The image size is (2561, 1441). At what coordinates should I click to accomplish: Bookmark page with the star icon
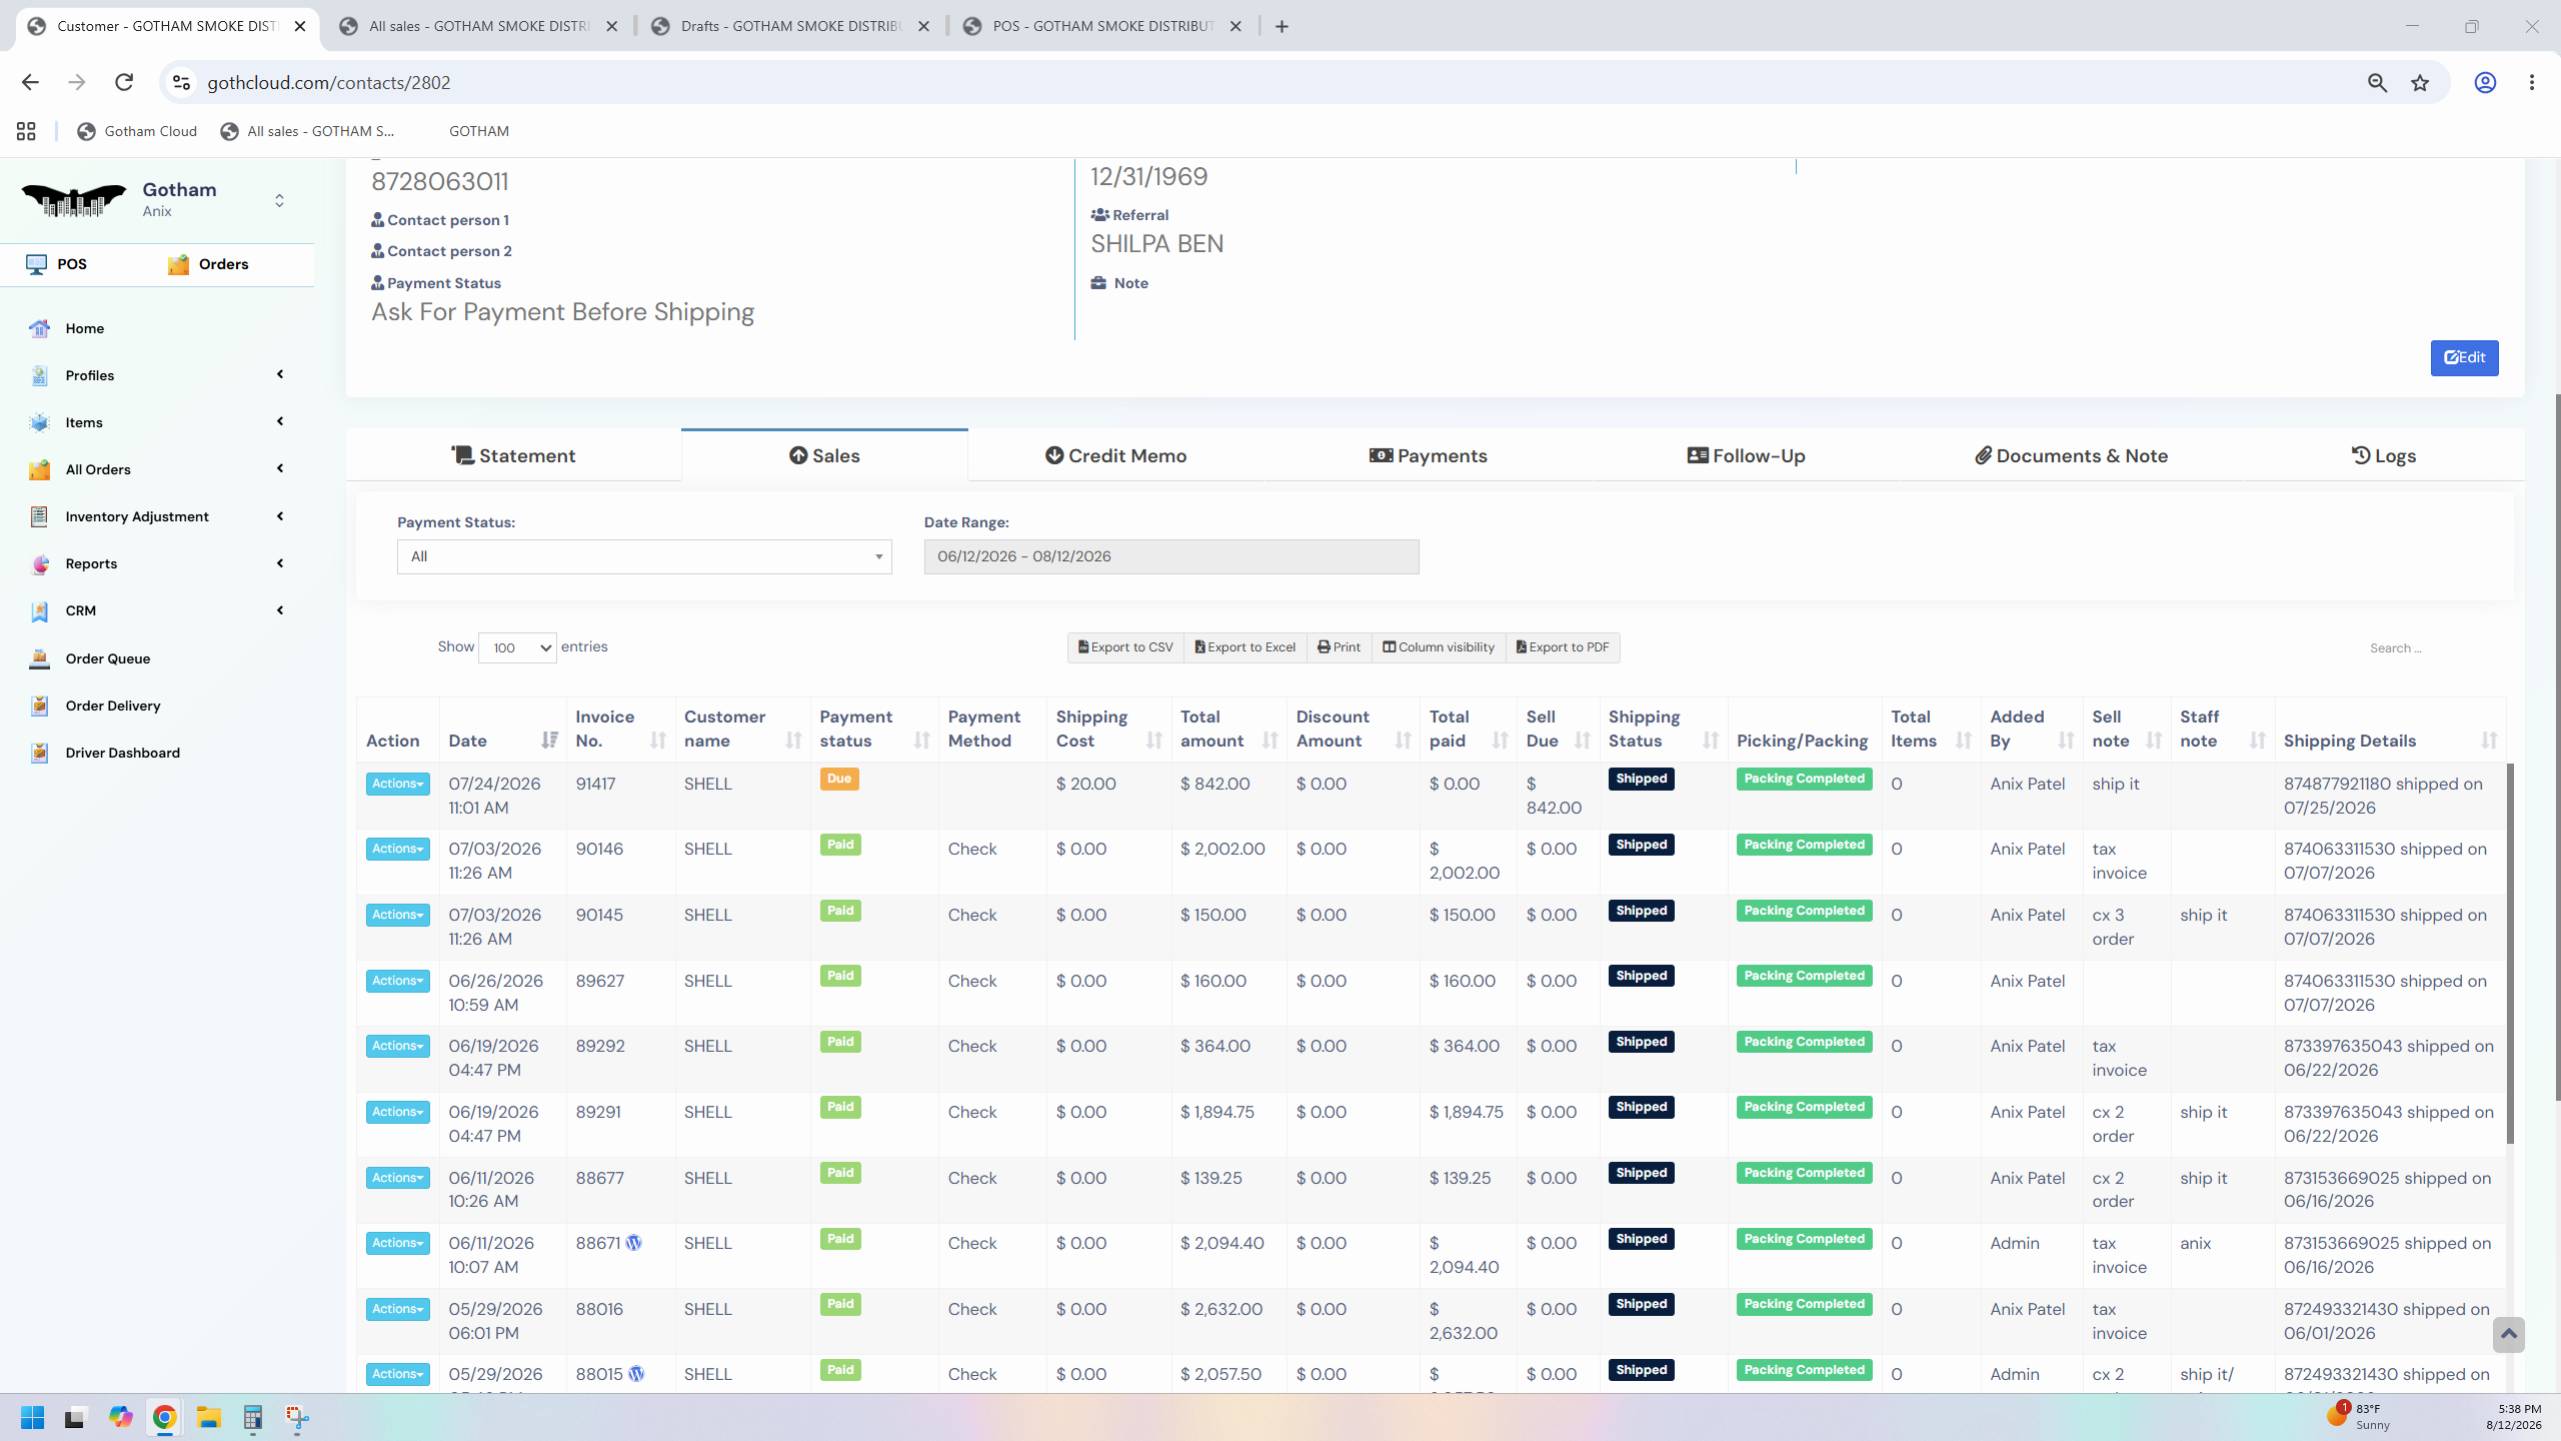click(2420, 83)
